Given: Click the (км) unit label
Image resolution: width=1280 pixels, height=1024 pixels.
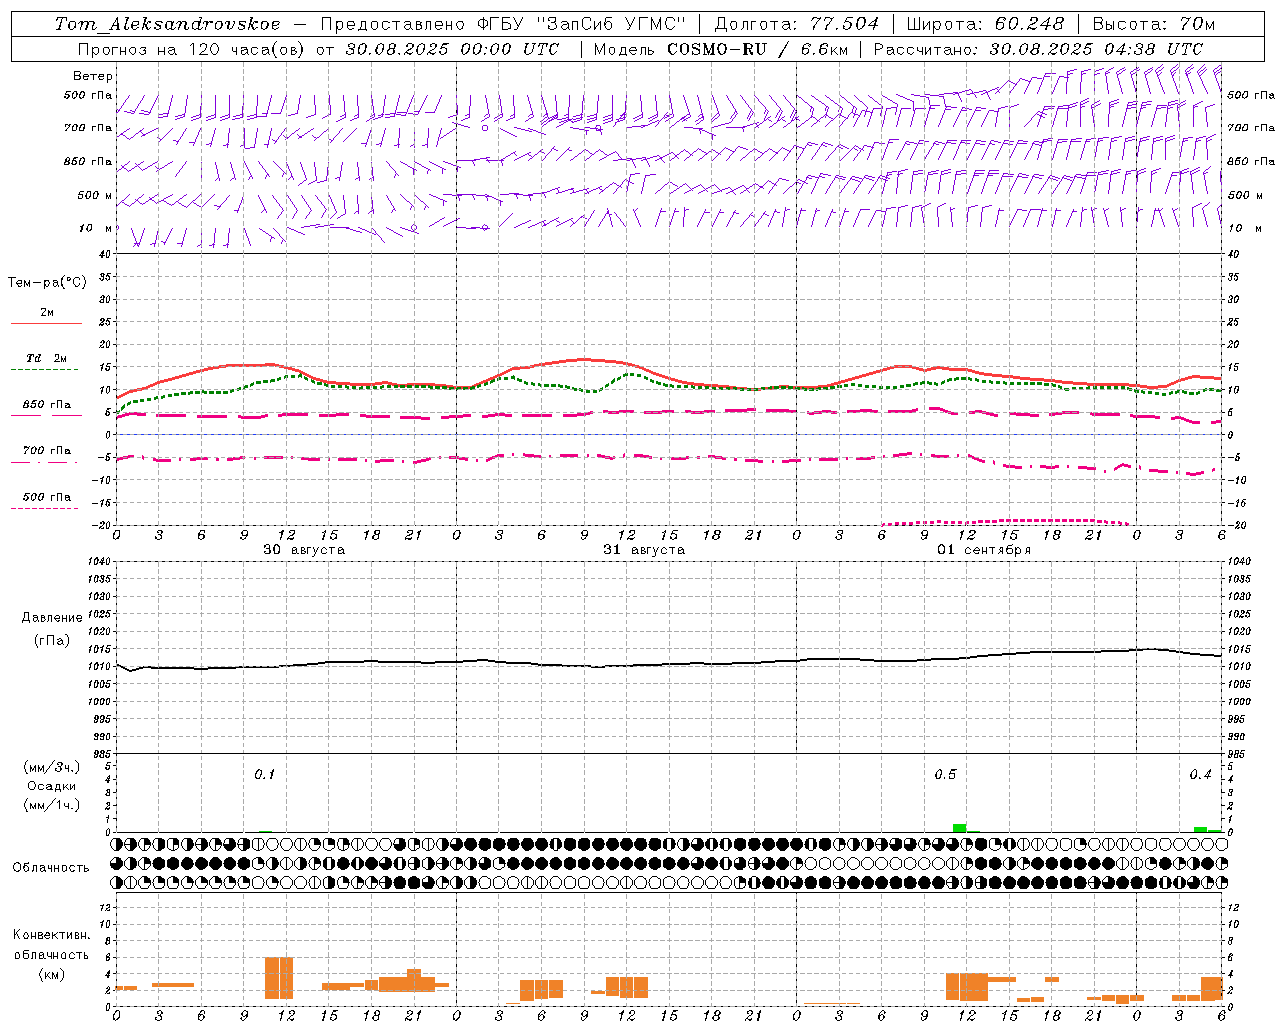Looking at the screenshot, I should [x=51, y=973].
